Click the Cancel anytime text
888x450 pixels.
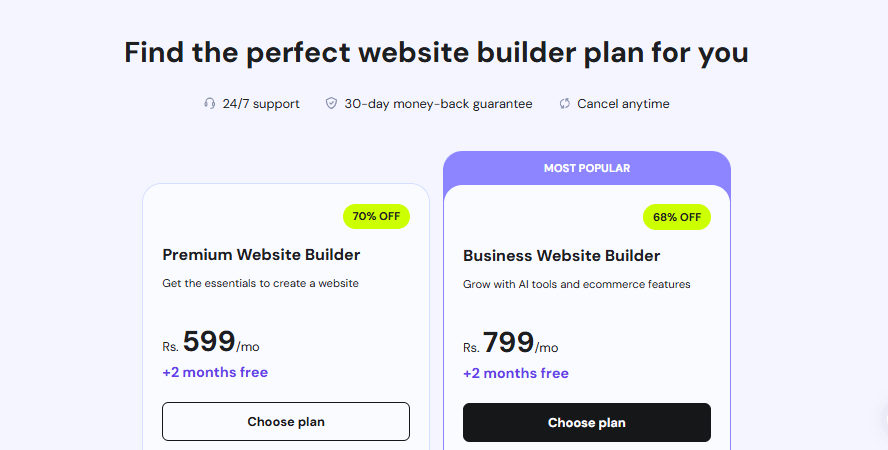(623, 104)
